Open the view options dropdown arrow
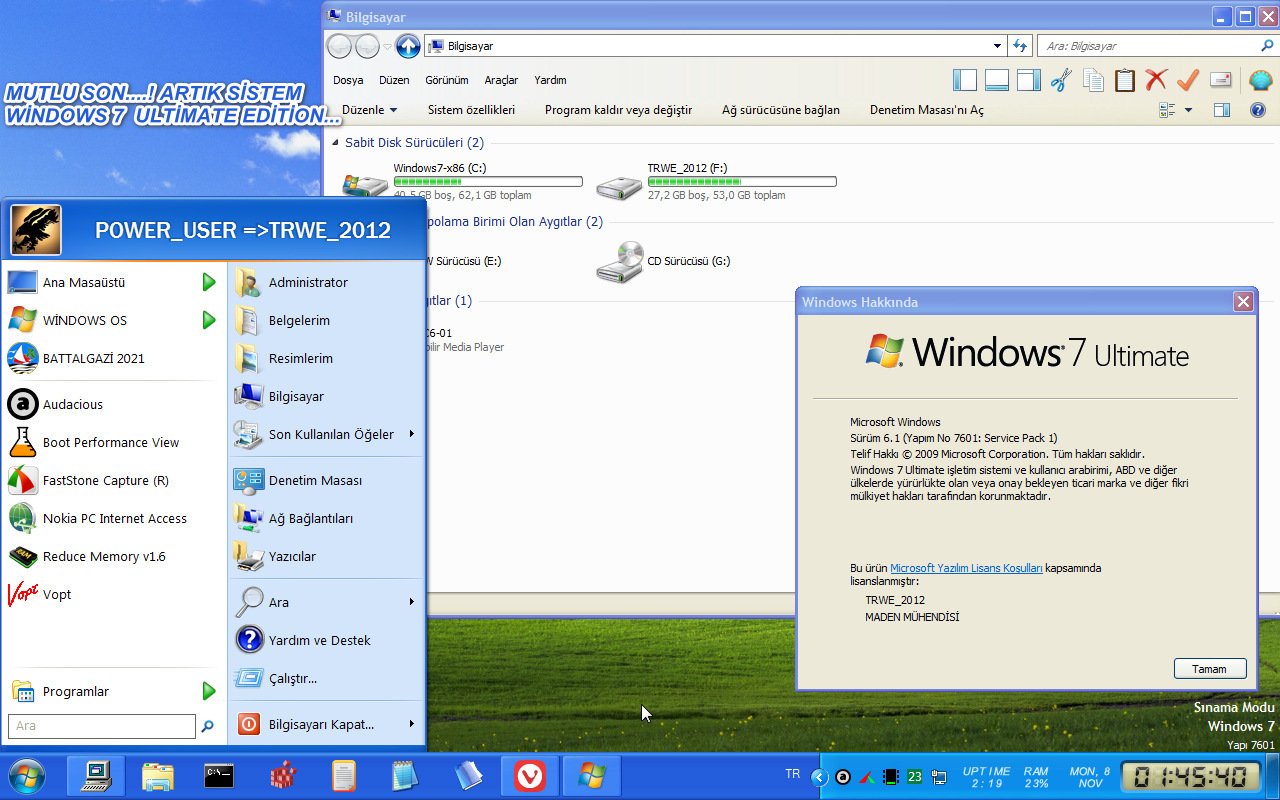 [x=1188, y=110]
